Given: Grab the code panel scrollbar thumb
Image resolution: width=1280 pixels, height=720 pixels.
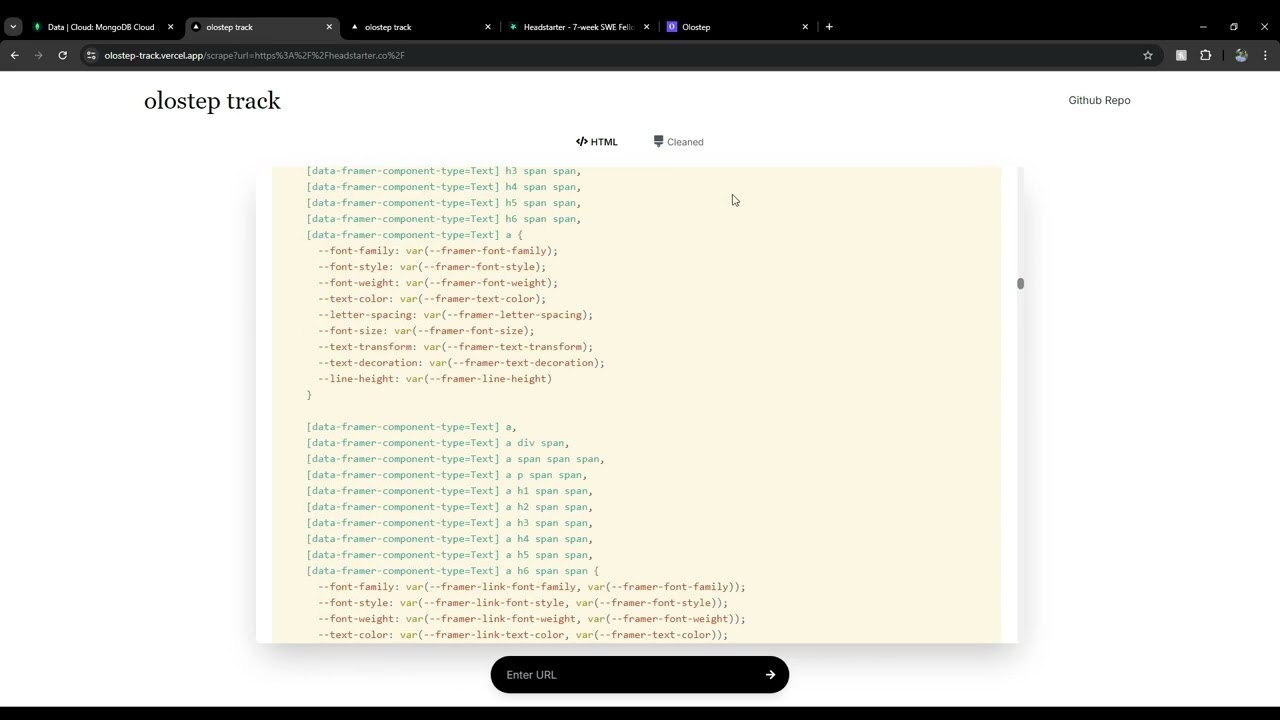Looking at the screenshot, I should click(x=1020, y=284).
